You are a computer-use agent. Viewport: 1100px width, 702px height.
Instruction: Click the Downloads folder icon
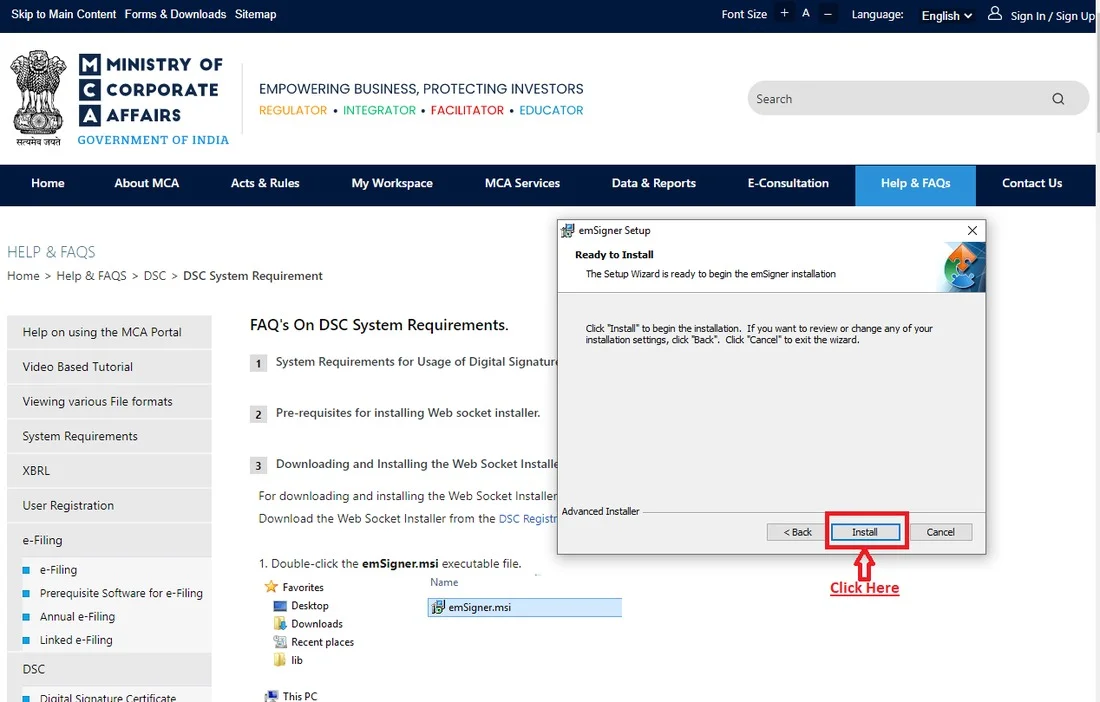pos(280,624)
